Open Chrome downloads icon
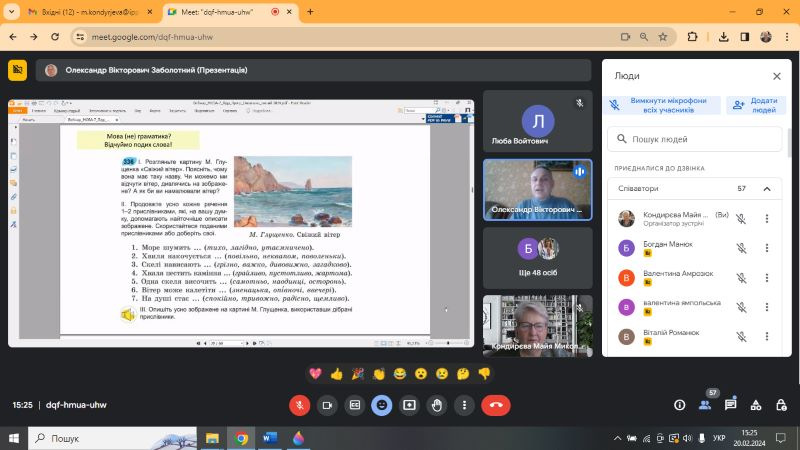 pyautogui.click(x=723, y=37)
